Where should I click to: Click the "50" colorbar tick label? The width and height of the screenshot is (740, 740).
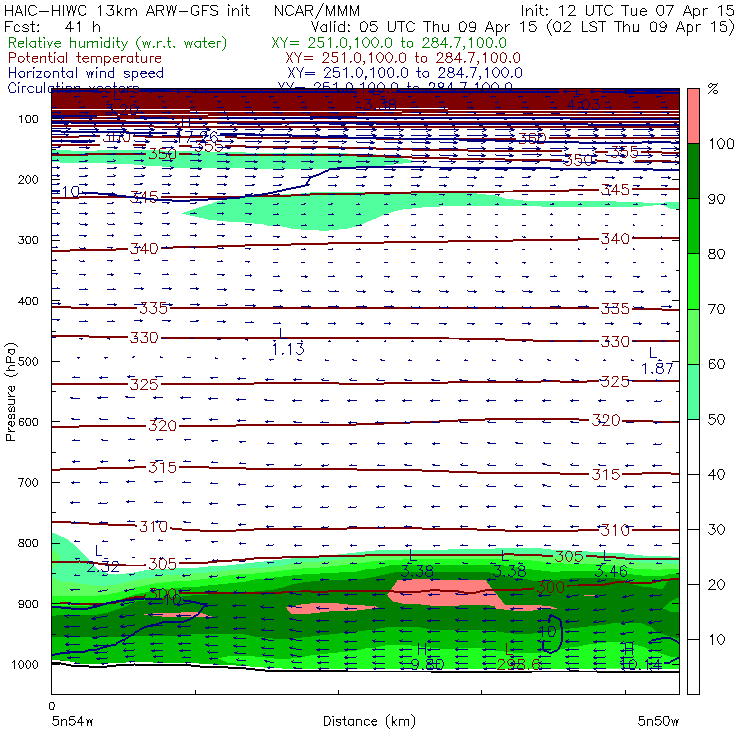pos(716,420)
